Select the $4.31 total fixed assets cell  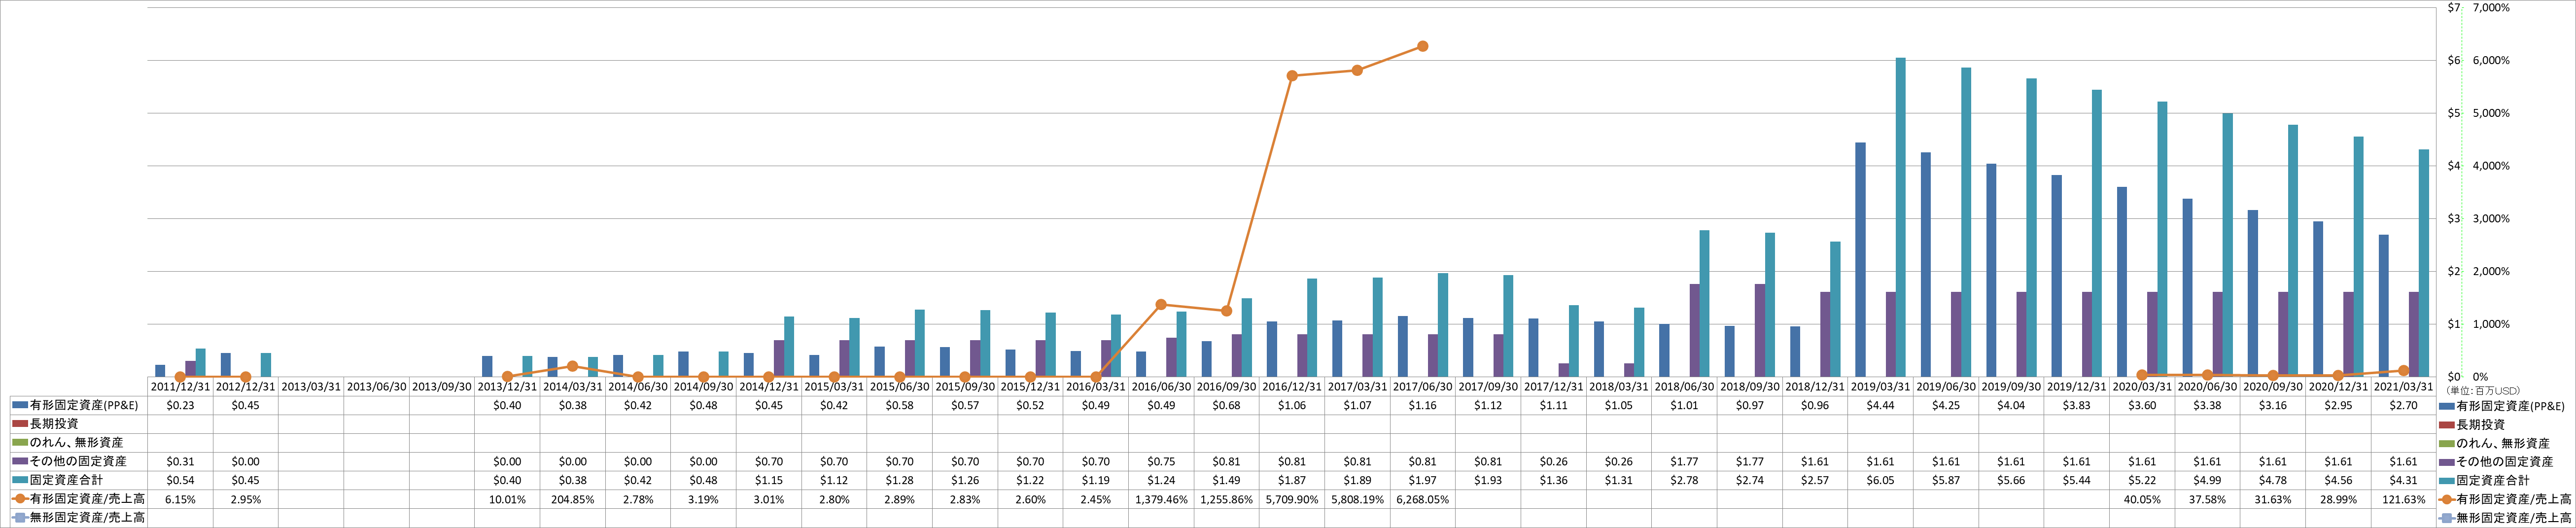click(2404, 481)
